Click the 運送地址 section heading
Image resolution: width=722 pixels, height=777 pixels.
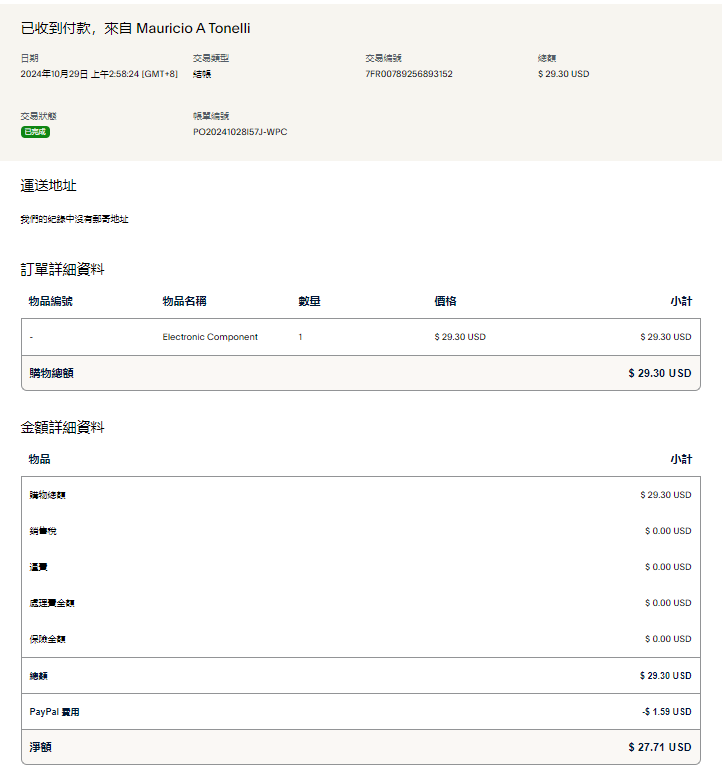(49, 186)
